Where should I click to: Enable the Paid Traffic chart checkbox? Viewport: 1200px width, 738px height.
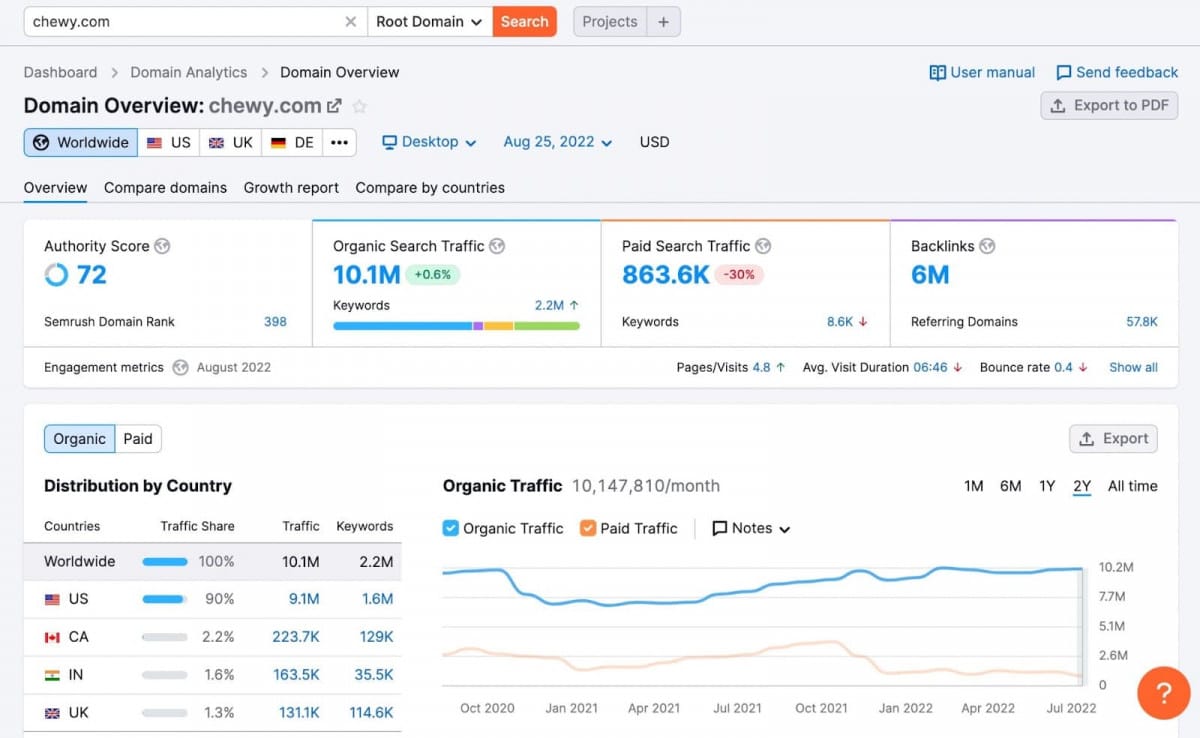coord(588,528)
